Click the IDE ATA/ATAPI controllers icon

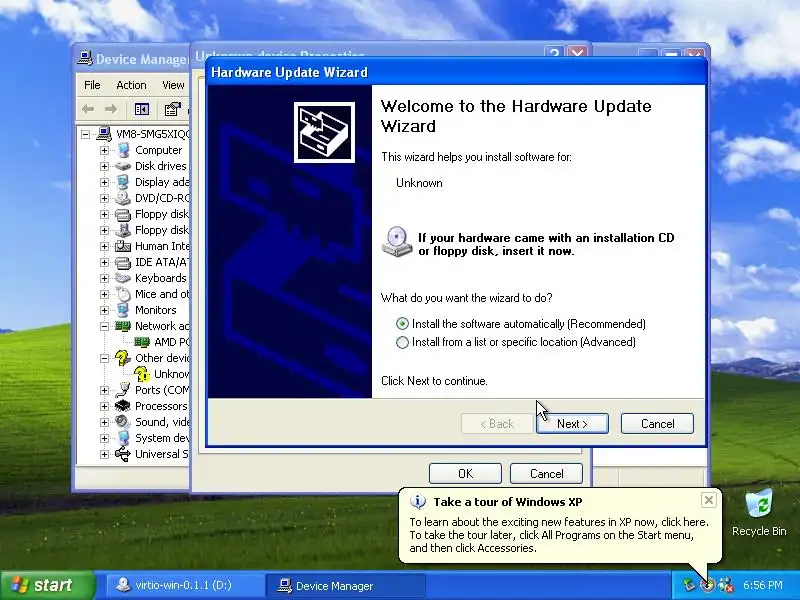(x=123, y=262)
